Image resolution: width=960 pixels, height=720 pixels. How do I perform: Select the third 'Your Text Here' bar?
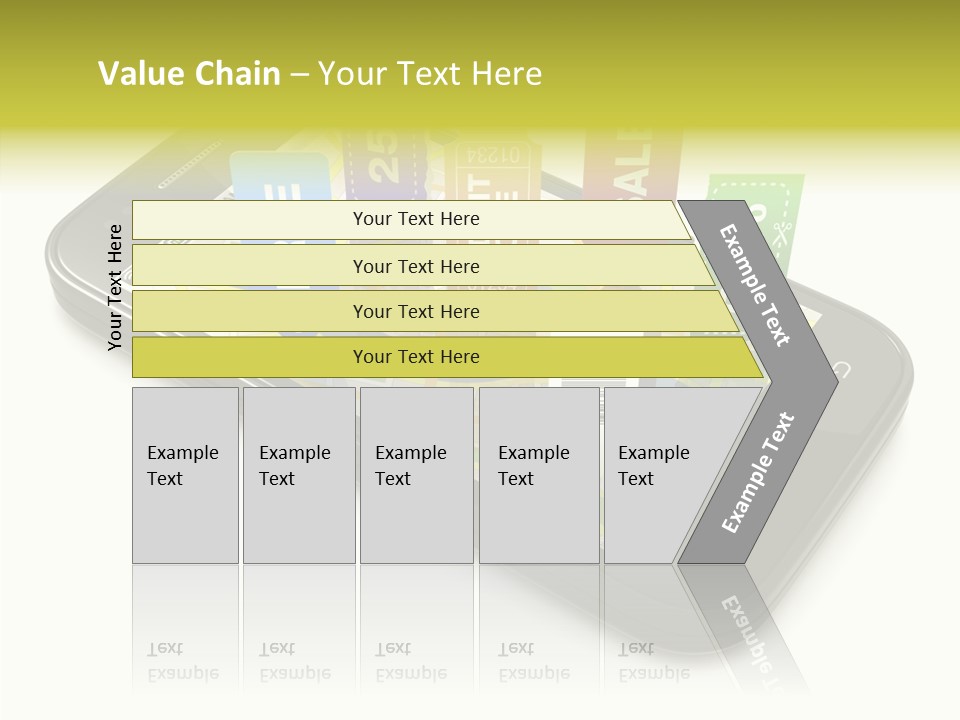[415, 311]
